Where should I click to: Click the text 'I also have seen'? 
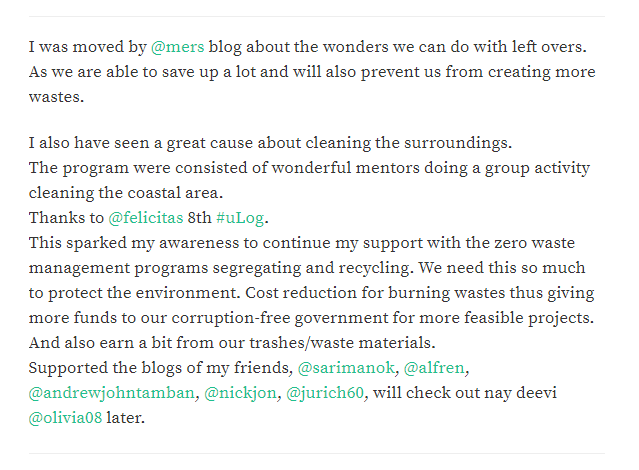pyautogui.click(x=89, y=143)
